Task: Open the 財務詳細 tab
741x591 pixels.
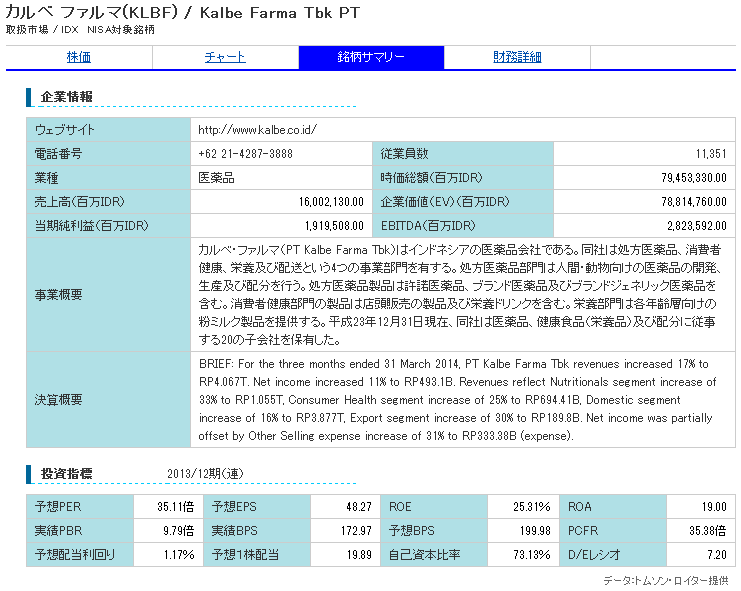Action: 517,57
